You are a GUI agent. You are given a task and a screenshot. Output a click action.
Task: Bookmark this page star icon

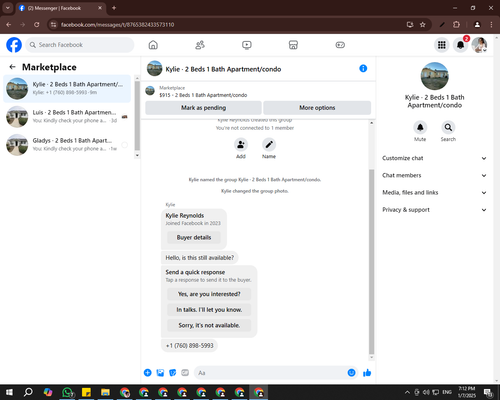(x=423, y=25)
